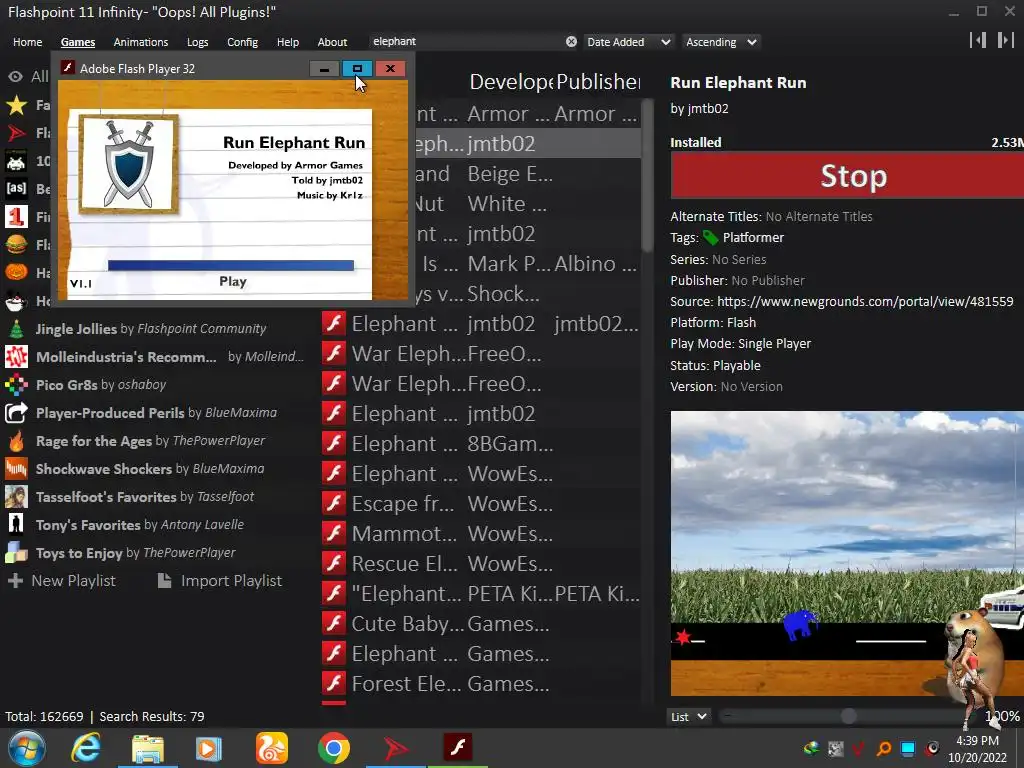Select the Forest Ele... game row
Viewport: 1024px width, 768px height.
(480, 684)
